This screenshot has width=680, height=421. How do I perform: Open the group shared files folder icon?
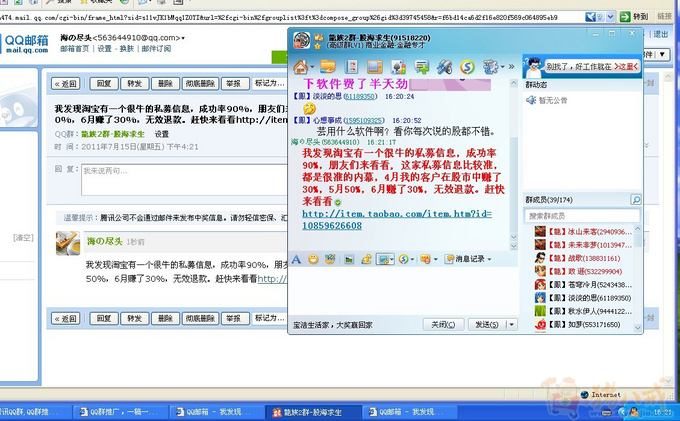pos(328,67)
